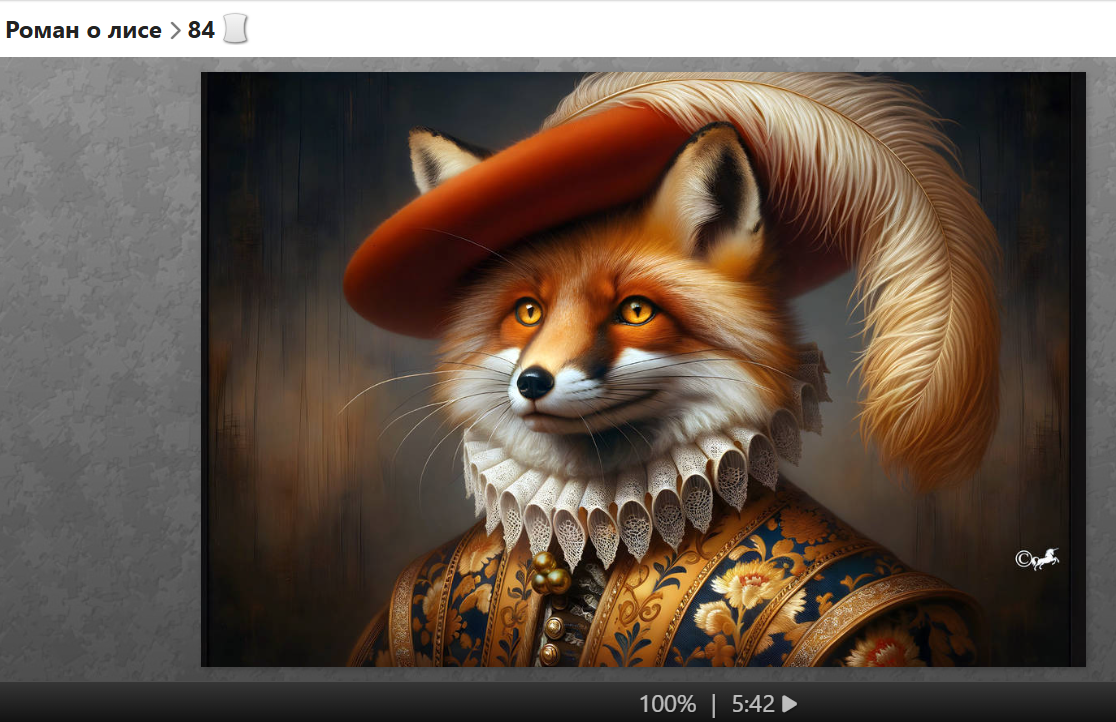Image resolution: width=1116 pixels, height=722 pixels.
Task: Open the "Роман о лисе" breadcrumb link
Action: [x=83, y=30]
